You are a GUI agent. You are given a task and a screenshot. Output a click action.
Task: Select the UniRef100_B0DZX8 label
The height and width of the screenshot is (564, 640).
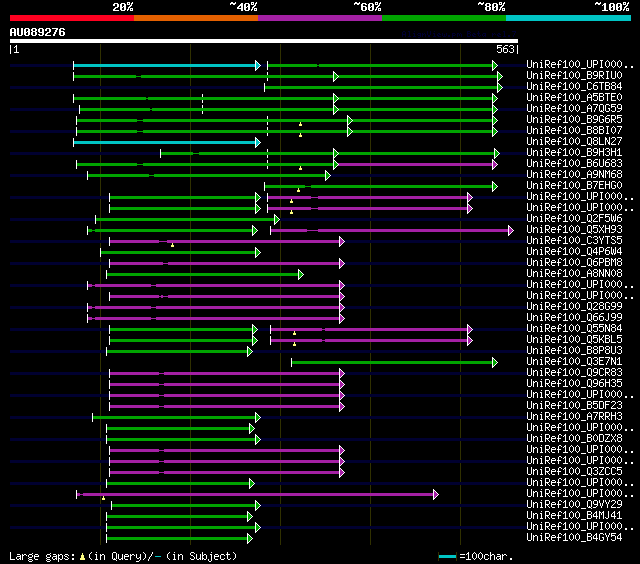(x=574, y=439)
